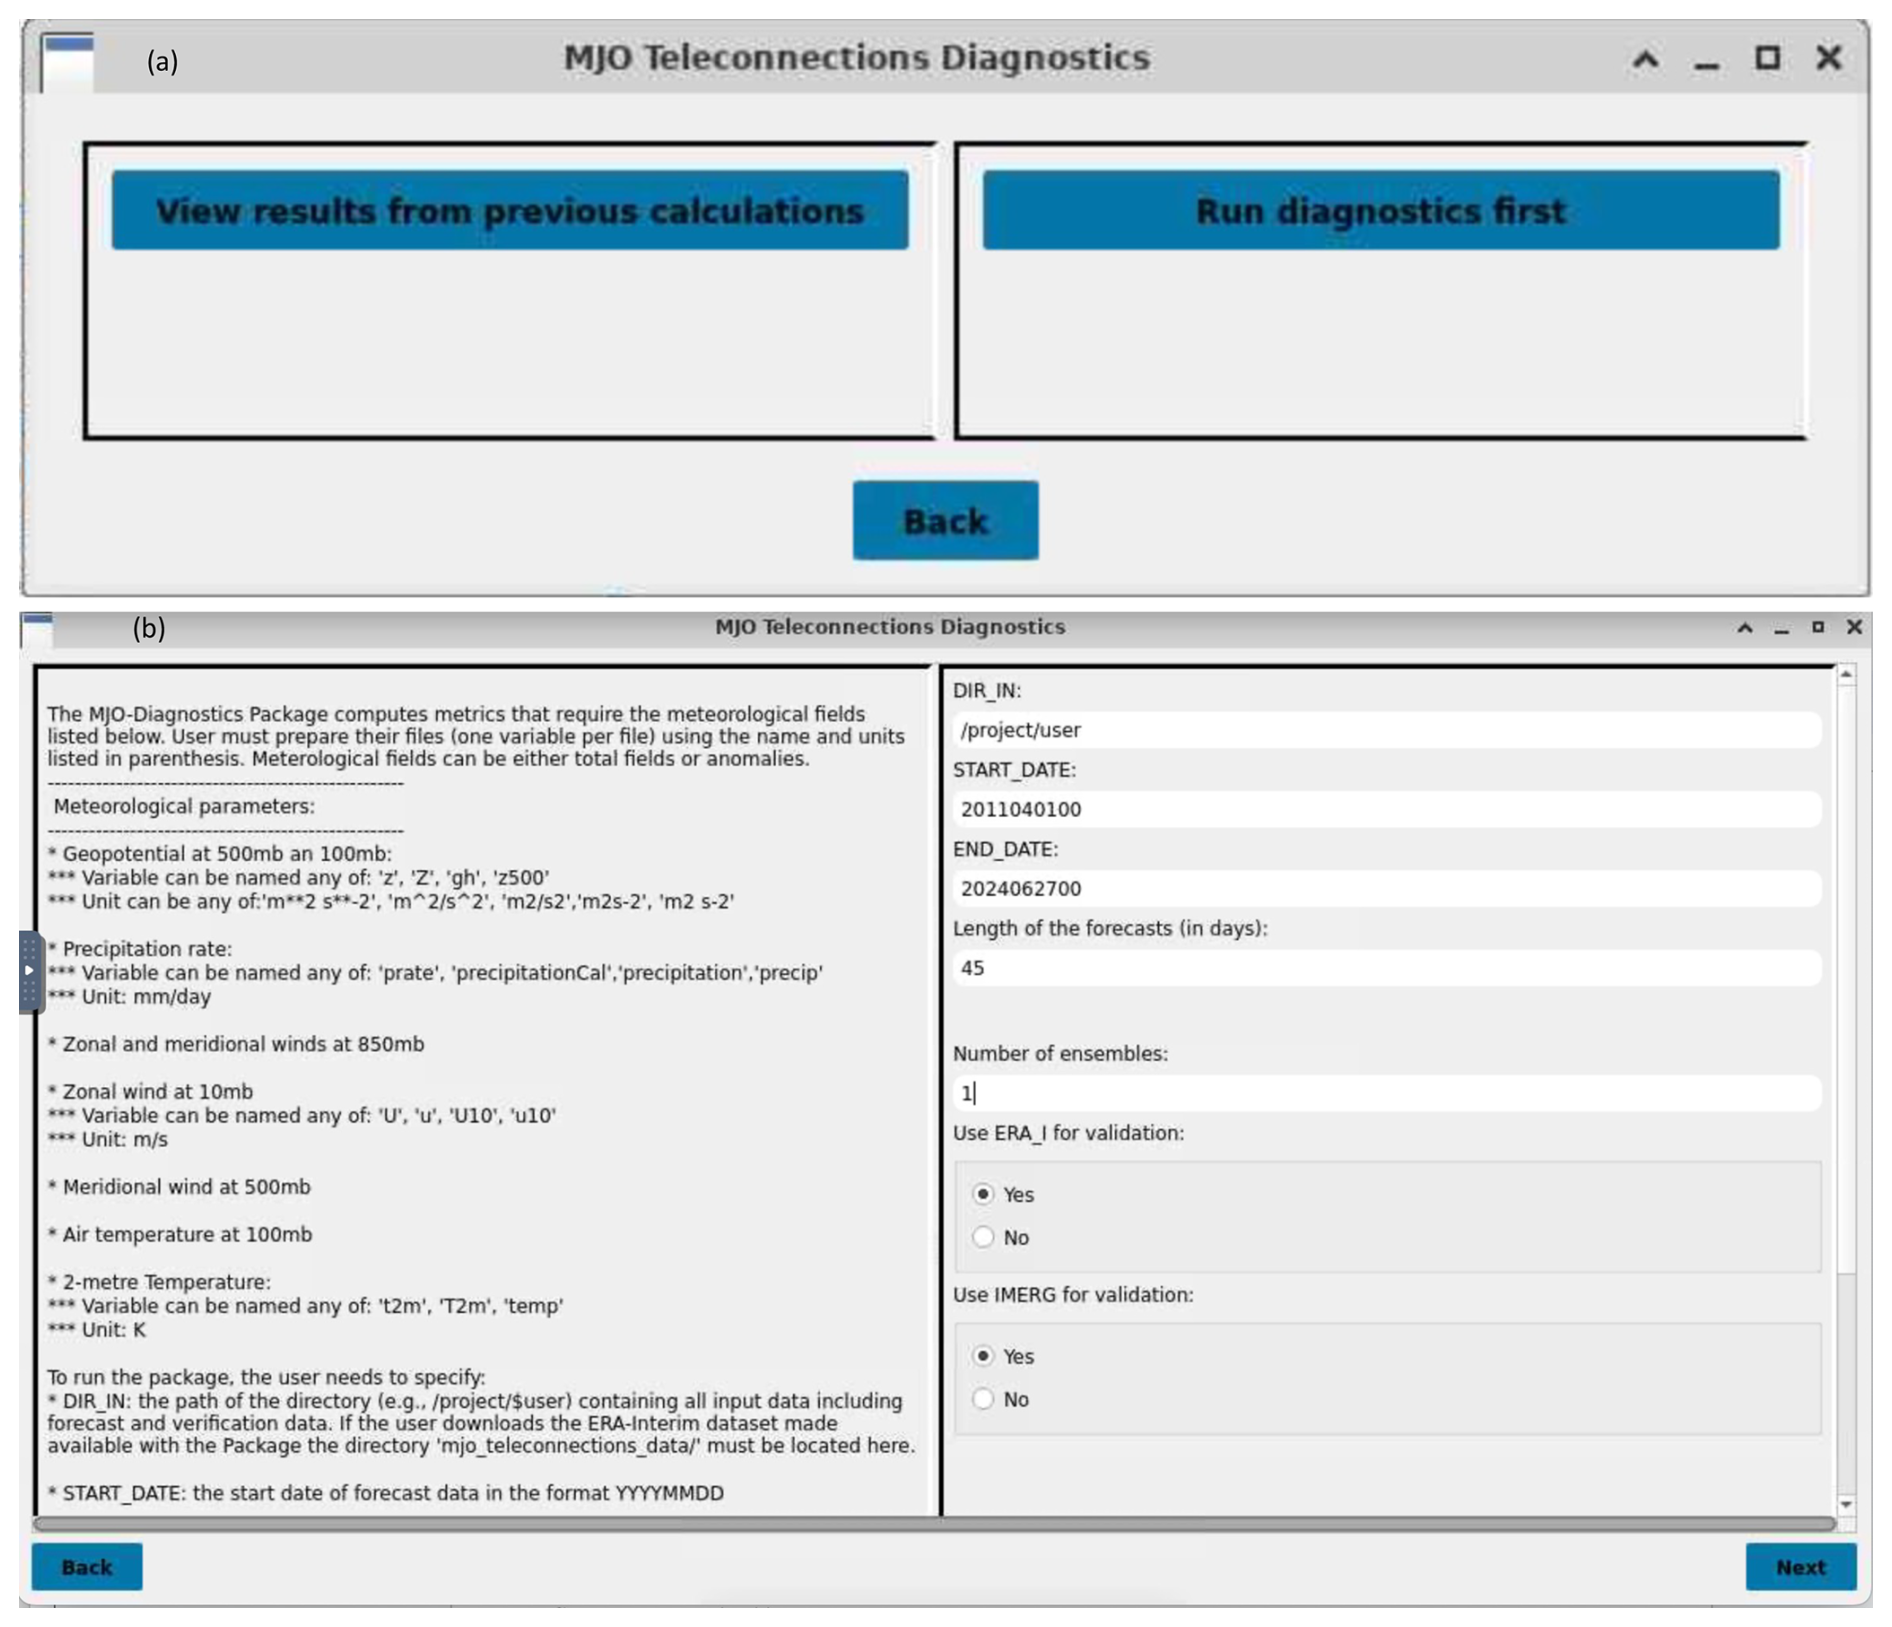Click Next to continue the diagnostics setup
The height and width of the screenshot is (1627, 1892).
[1800, 1567]
